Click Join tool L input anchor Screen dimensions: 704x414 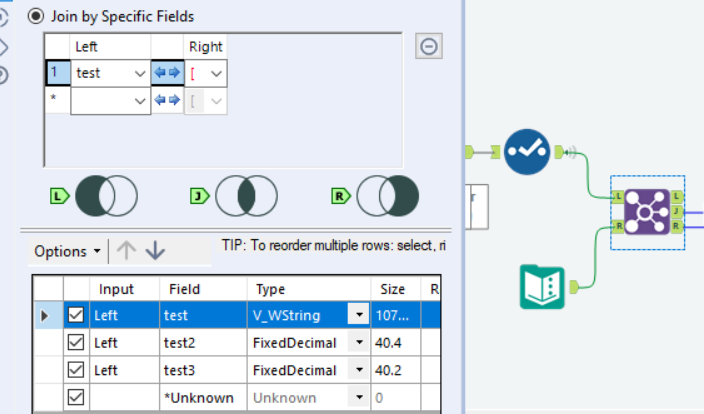click(618, 196)
